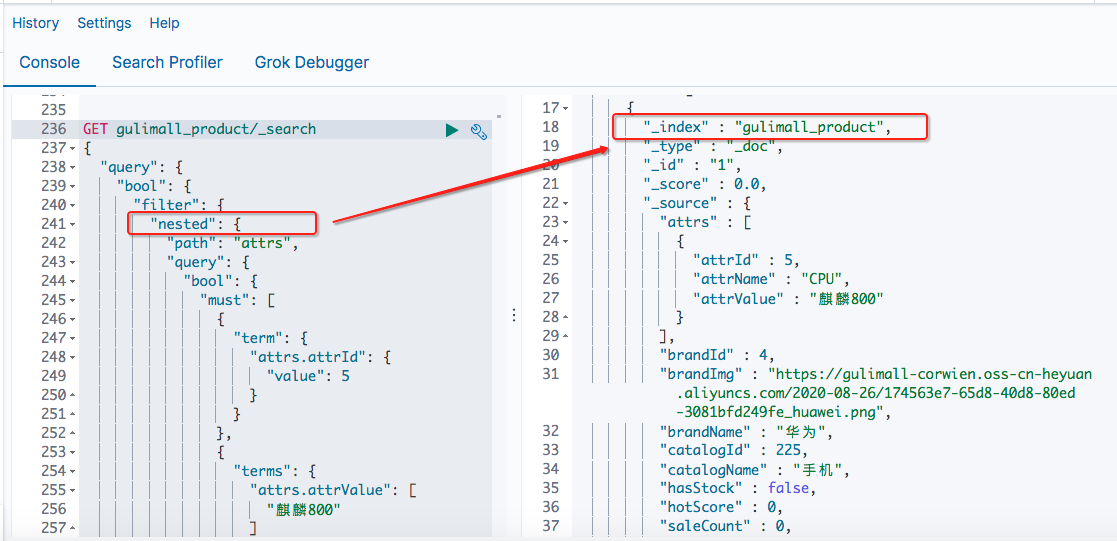Open the Settings menu

pyautogui.click(x=104, y=23)
